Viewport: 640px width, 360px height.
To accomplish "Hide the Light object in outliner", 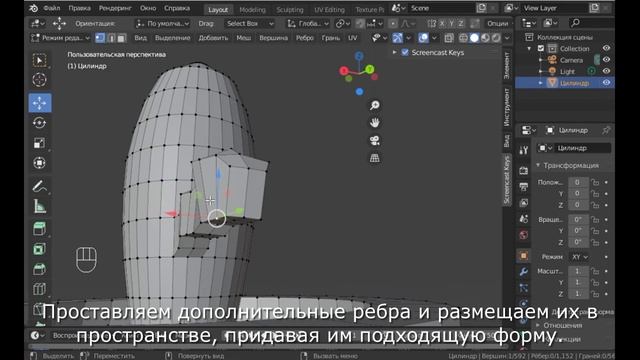I will [x=607, y=71].
